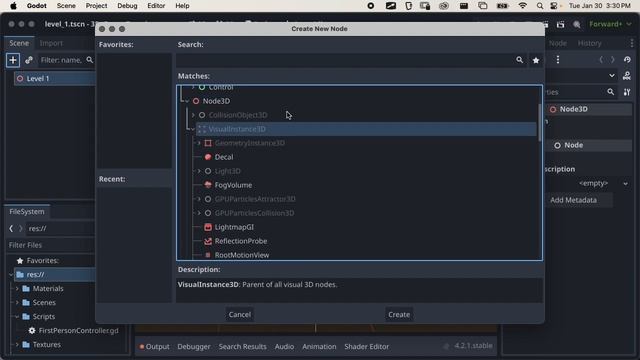Open the Shader Editor bottom panel
Screen dimensions: 640x360
[x=367, y=347]
